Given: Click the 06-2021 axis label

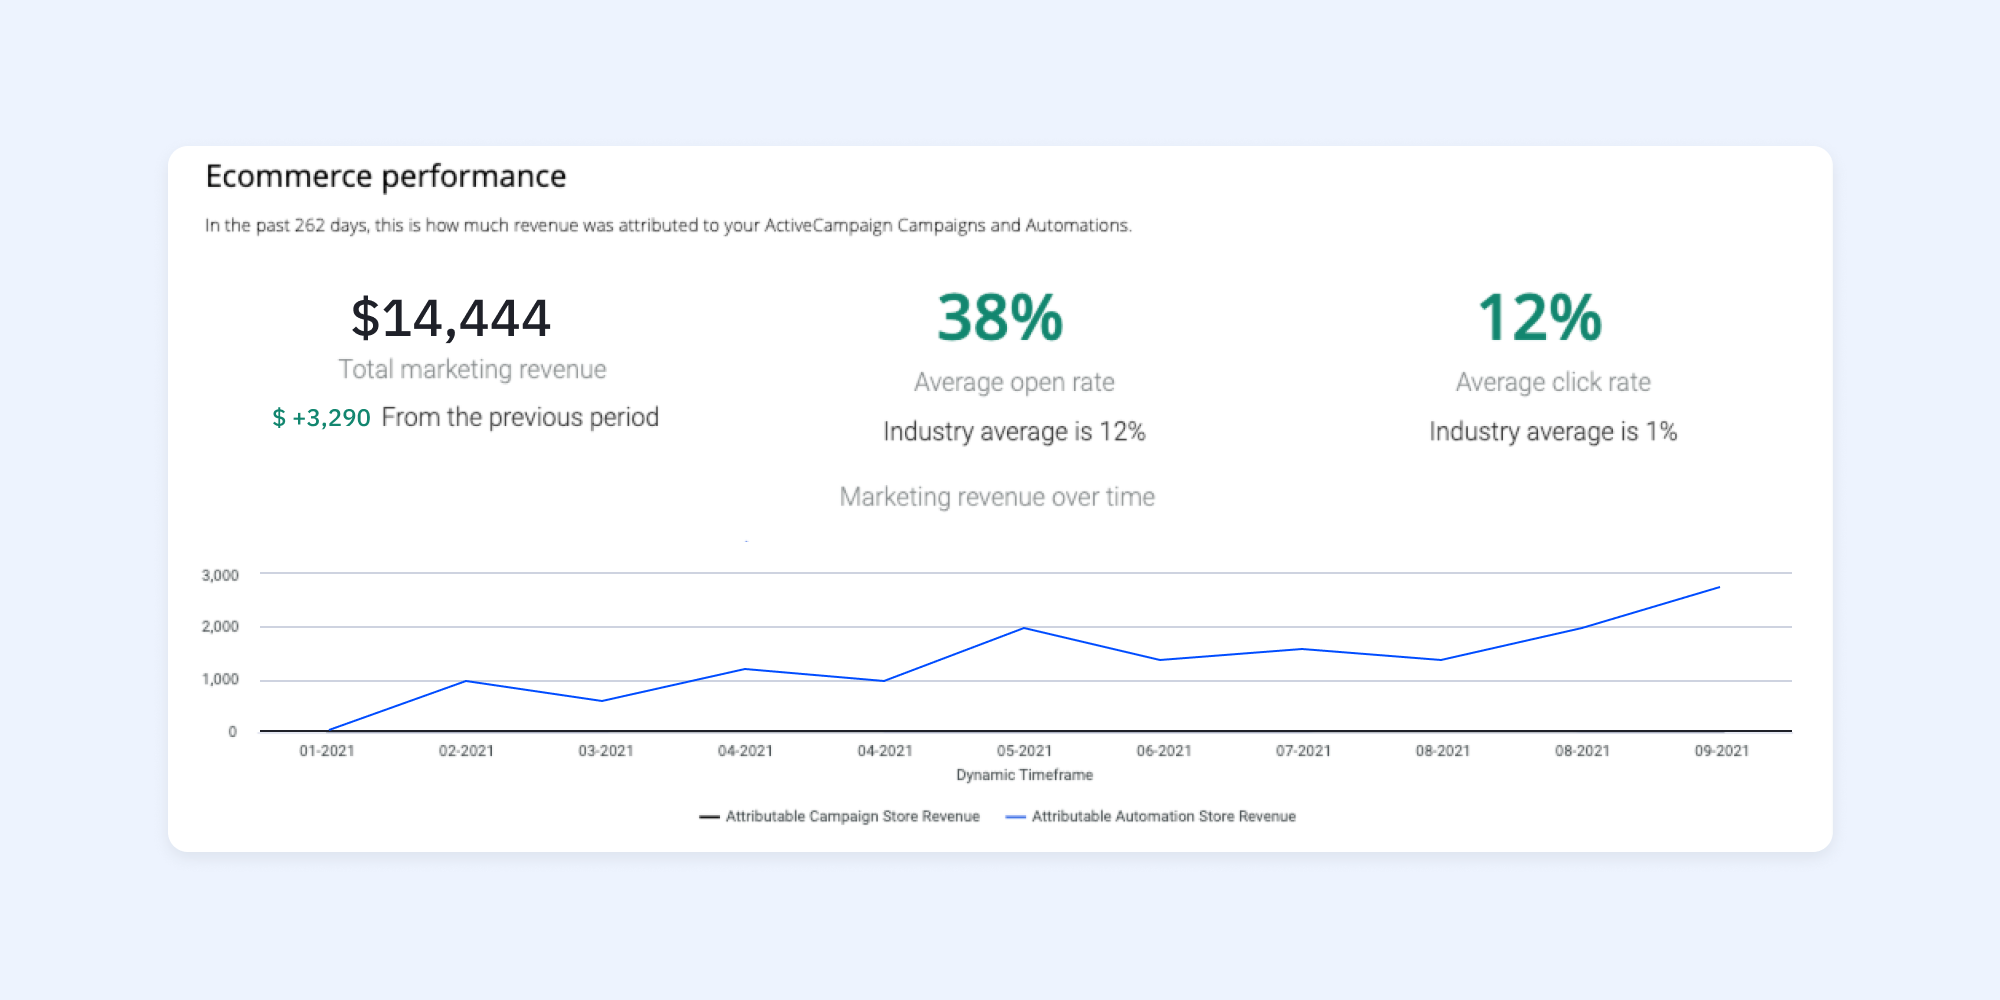Looking at the screenshot, I should click(x=1164, y=751).
